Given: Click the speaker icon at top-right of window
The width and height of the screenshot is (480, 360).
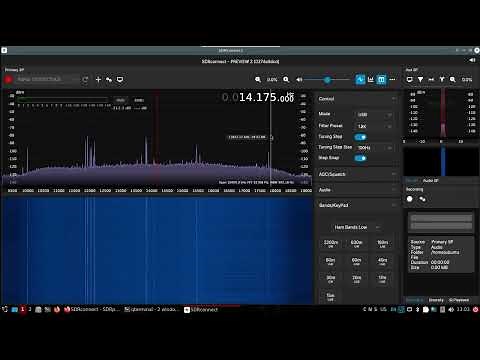Looking at the screenshot, I should click(x=472, y=60).
